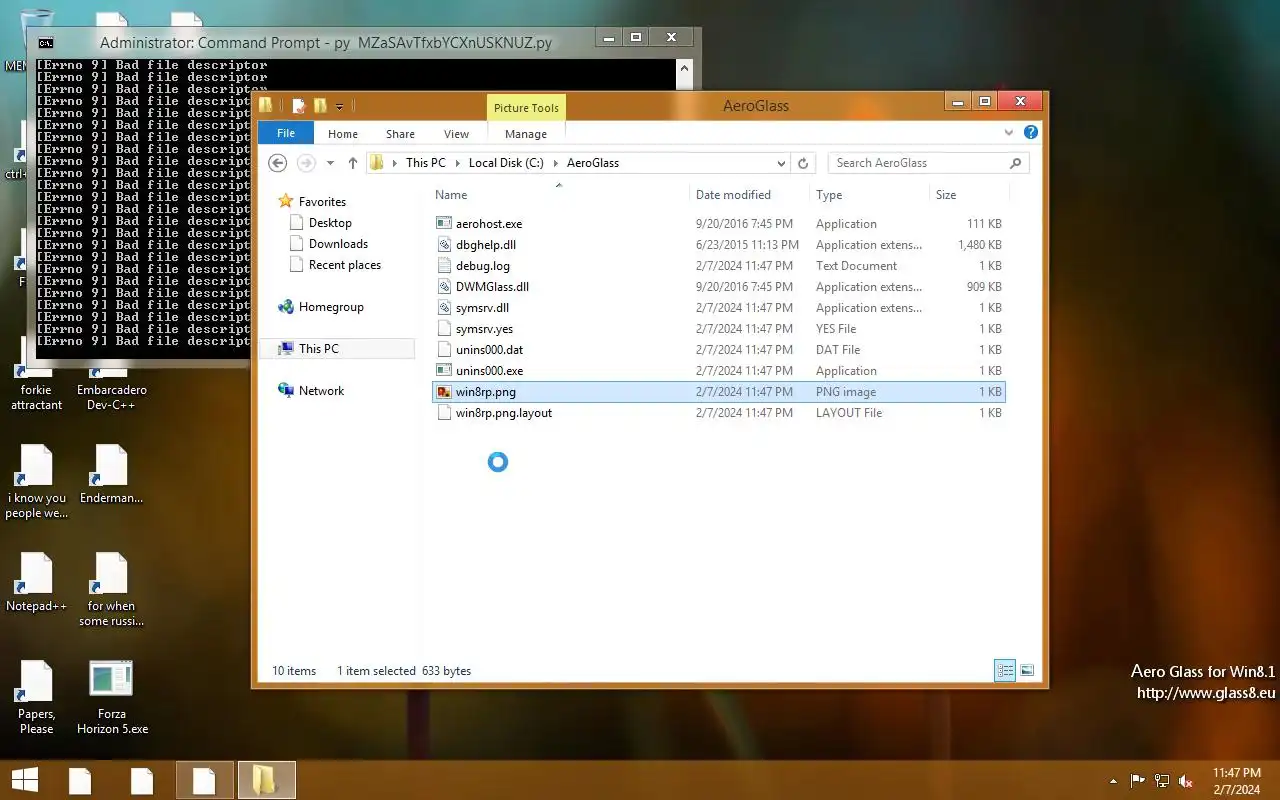Click Local Disk (C:) breadcrumb
Viewport: 1280px width, 800px height.
pos(506,163)
